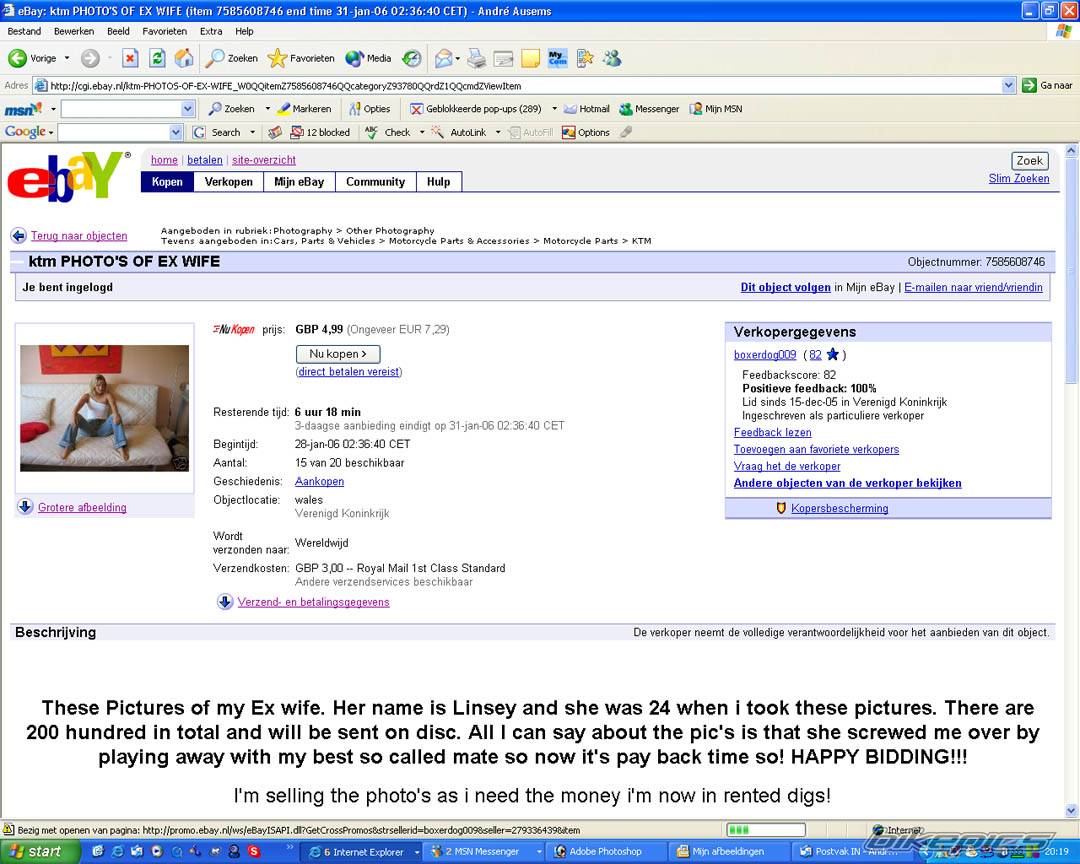Open the browser Home page icon
The height and width of the screenshot is (864, 1080).
pos(184,59)
